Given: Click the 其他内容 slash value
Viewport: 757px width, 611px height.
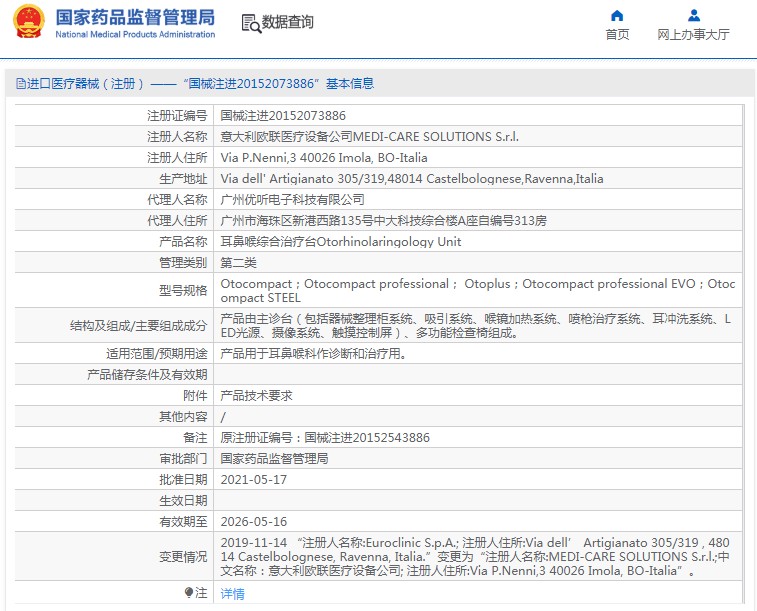Looking at the screenshot, I should [223, 417].
